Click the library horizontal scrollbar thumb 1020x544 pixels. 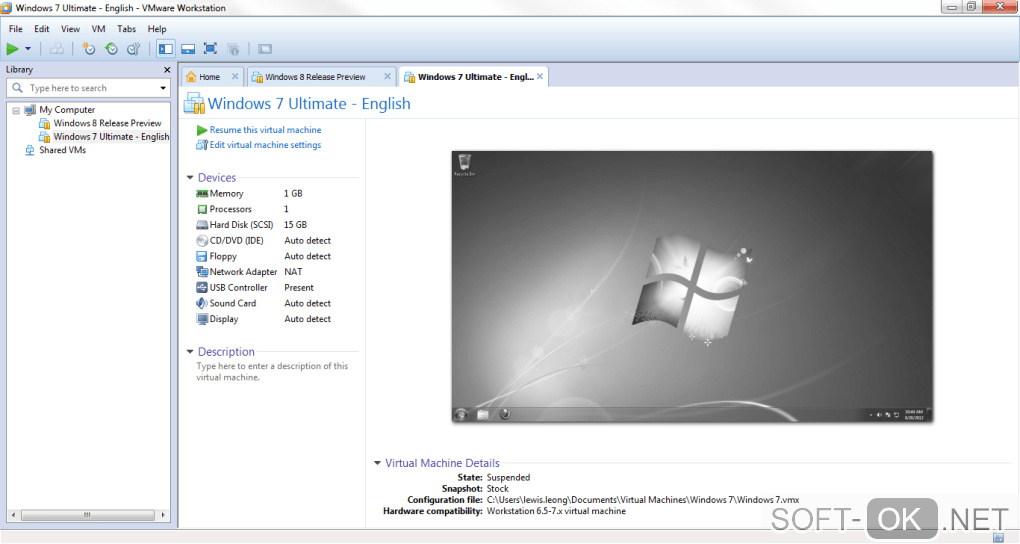[87, 515]
